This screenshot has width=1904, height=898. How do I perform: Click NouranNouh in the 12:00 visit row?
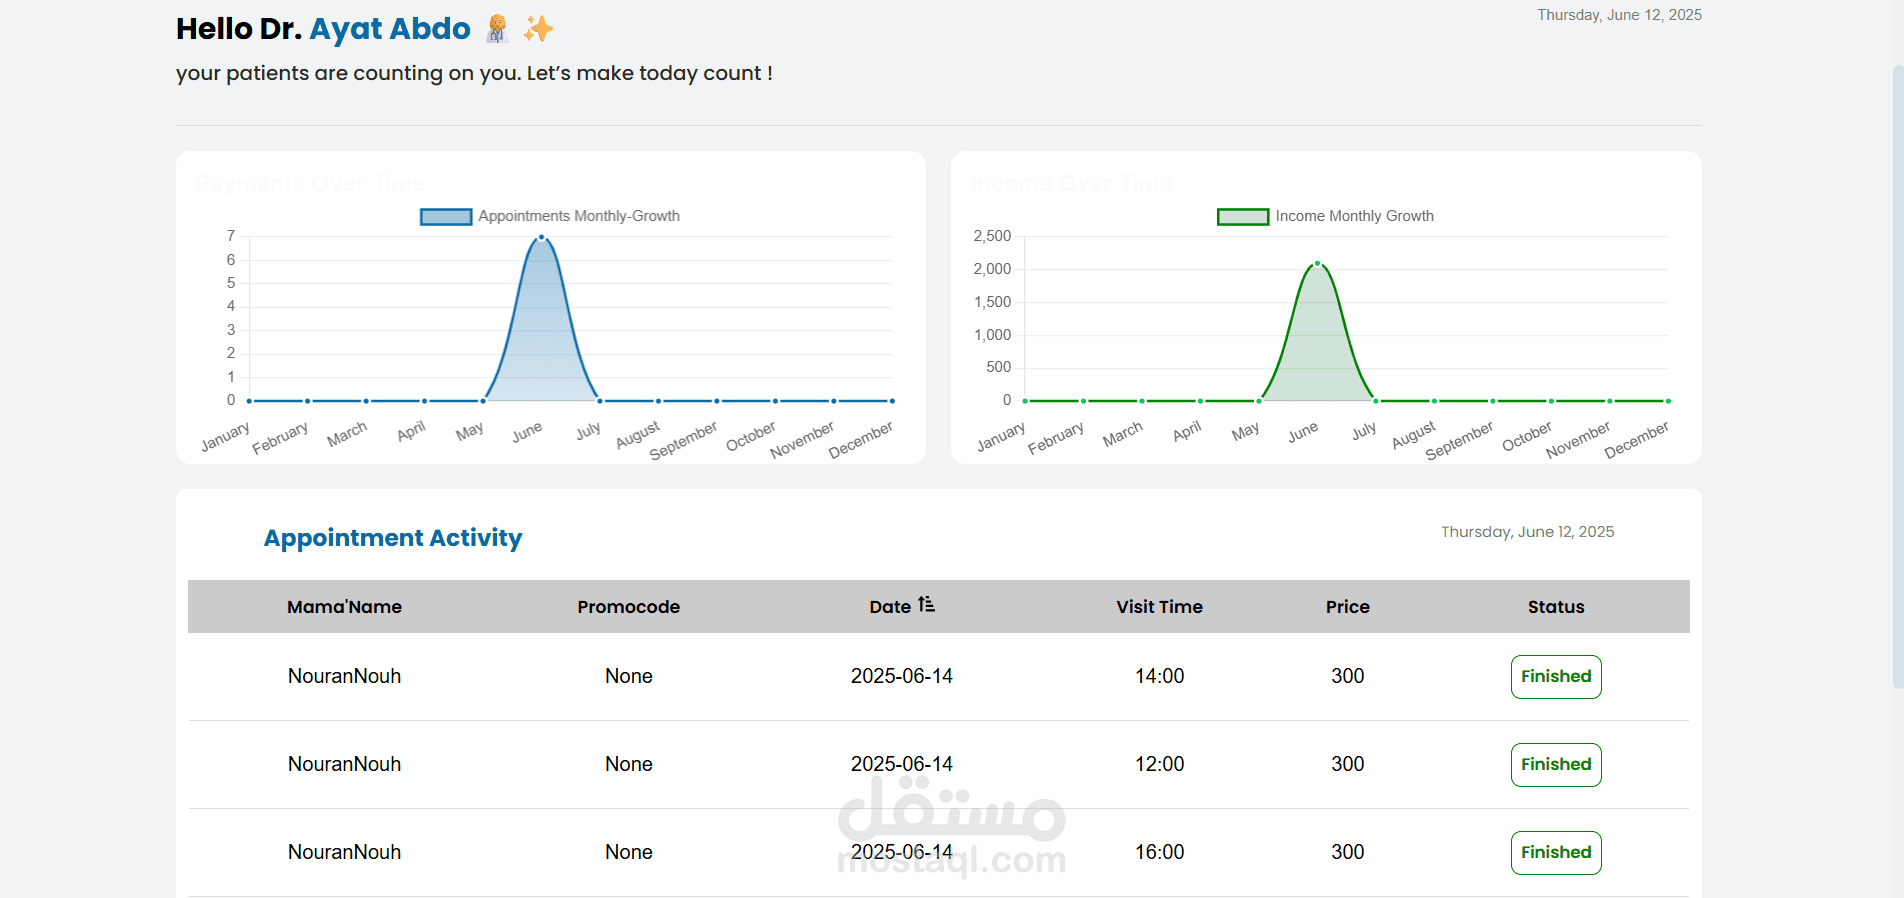pos(344,764)
